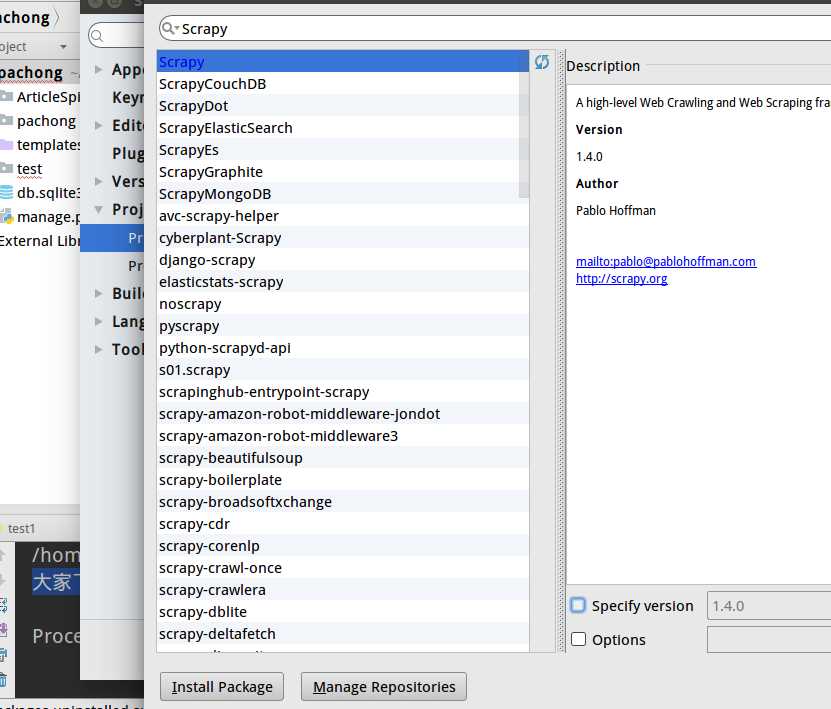This screenshot has width=831, height=709.
Task: Select the scrapy-amazon-robot-middleware3 package
Action: pyautogui.click(x=343, y=436)
